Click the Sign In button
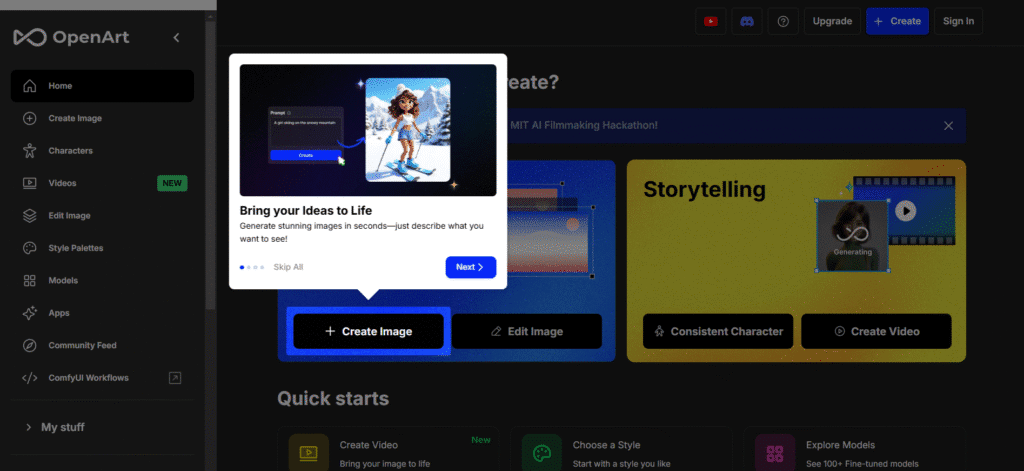1024x471 pixels. pos(958,21)
